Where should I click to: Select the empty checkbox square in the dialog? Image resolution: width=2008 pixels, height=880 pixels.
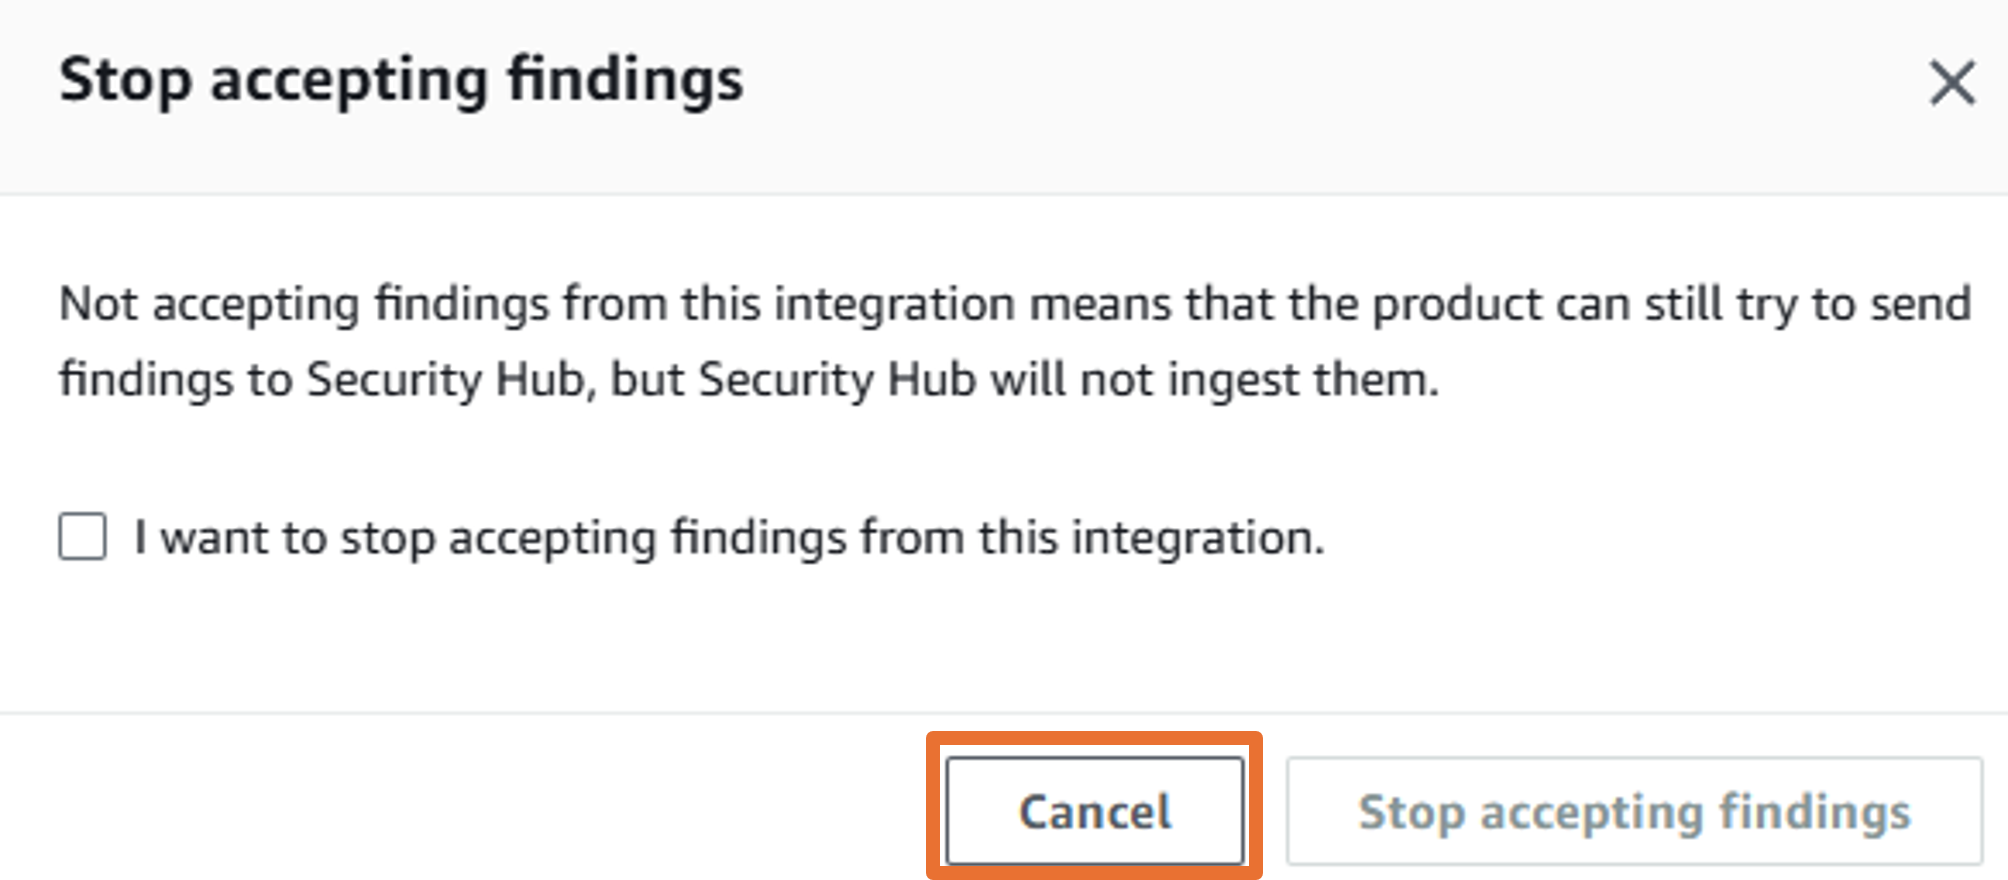point(83,537)
